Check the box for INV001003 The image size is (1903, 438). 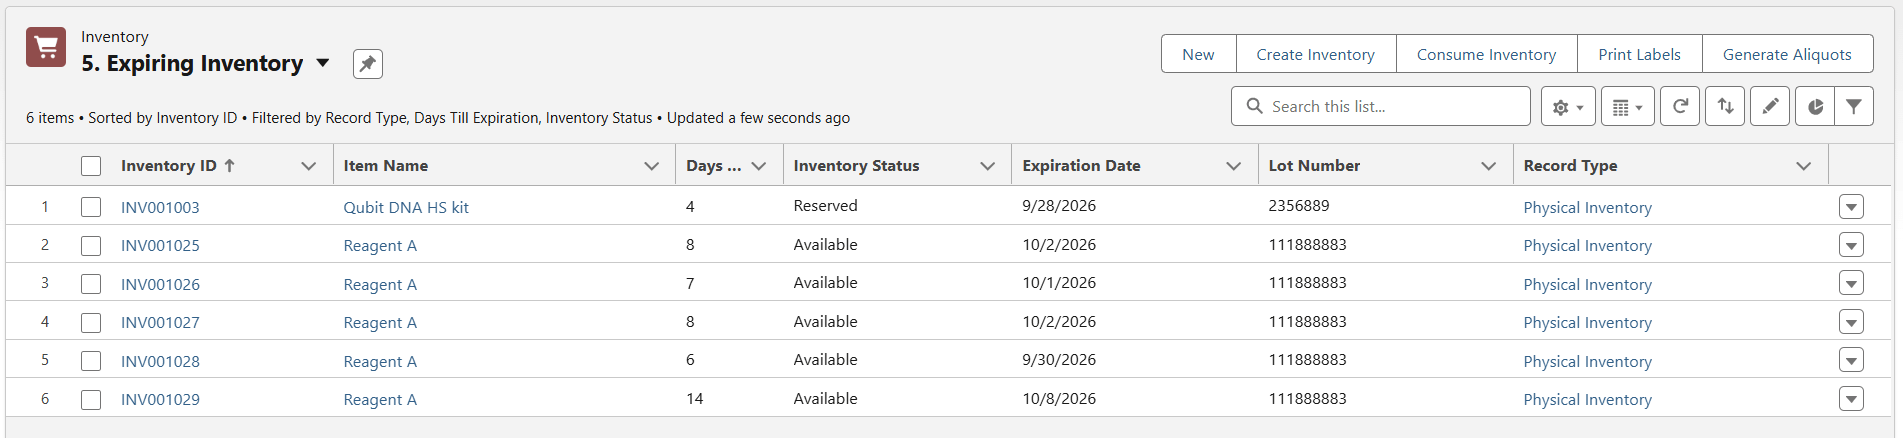[x=91, y=207]
